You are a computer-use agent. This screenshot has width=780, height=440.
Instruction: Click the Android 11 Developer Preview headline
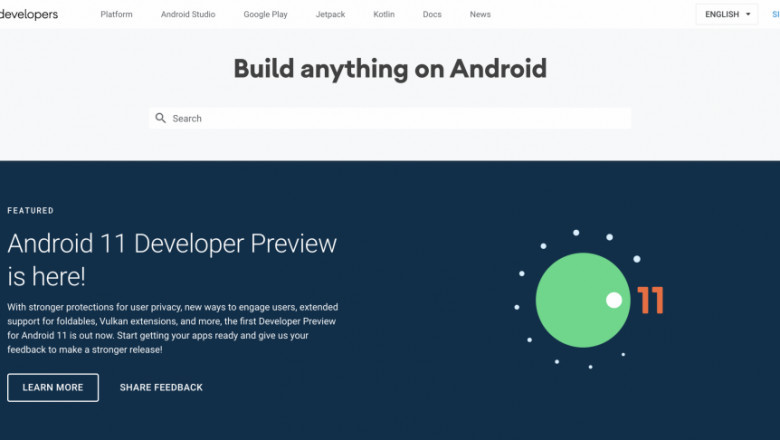(172, 260)
